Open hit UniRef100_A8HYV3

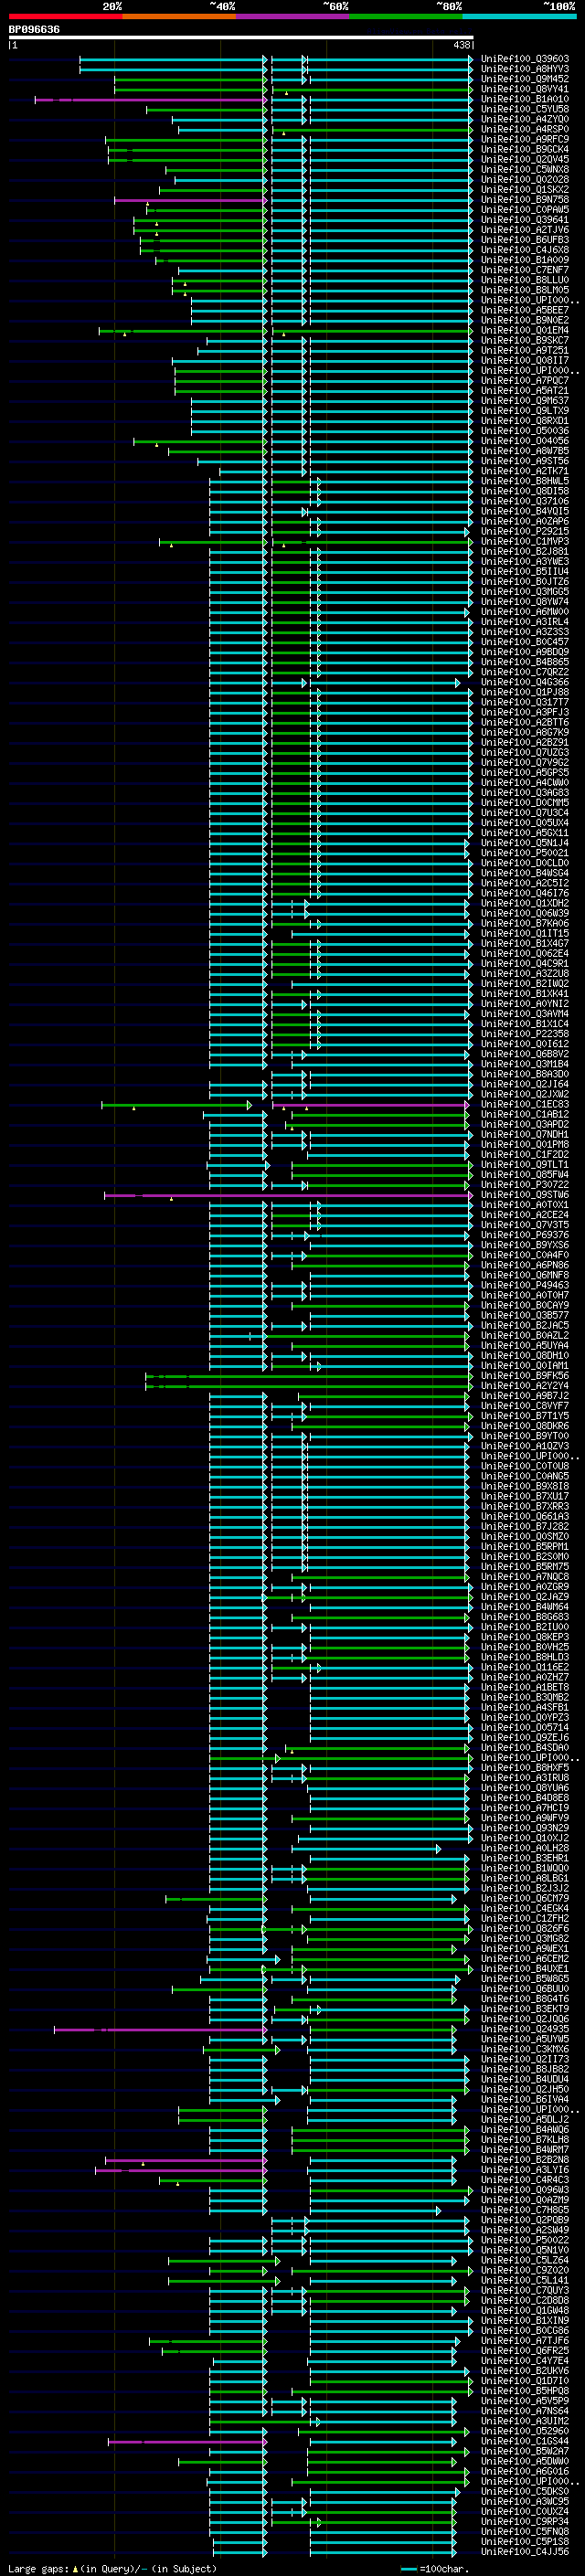tap(525, 69)
